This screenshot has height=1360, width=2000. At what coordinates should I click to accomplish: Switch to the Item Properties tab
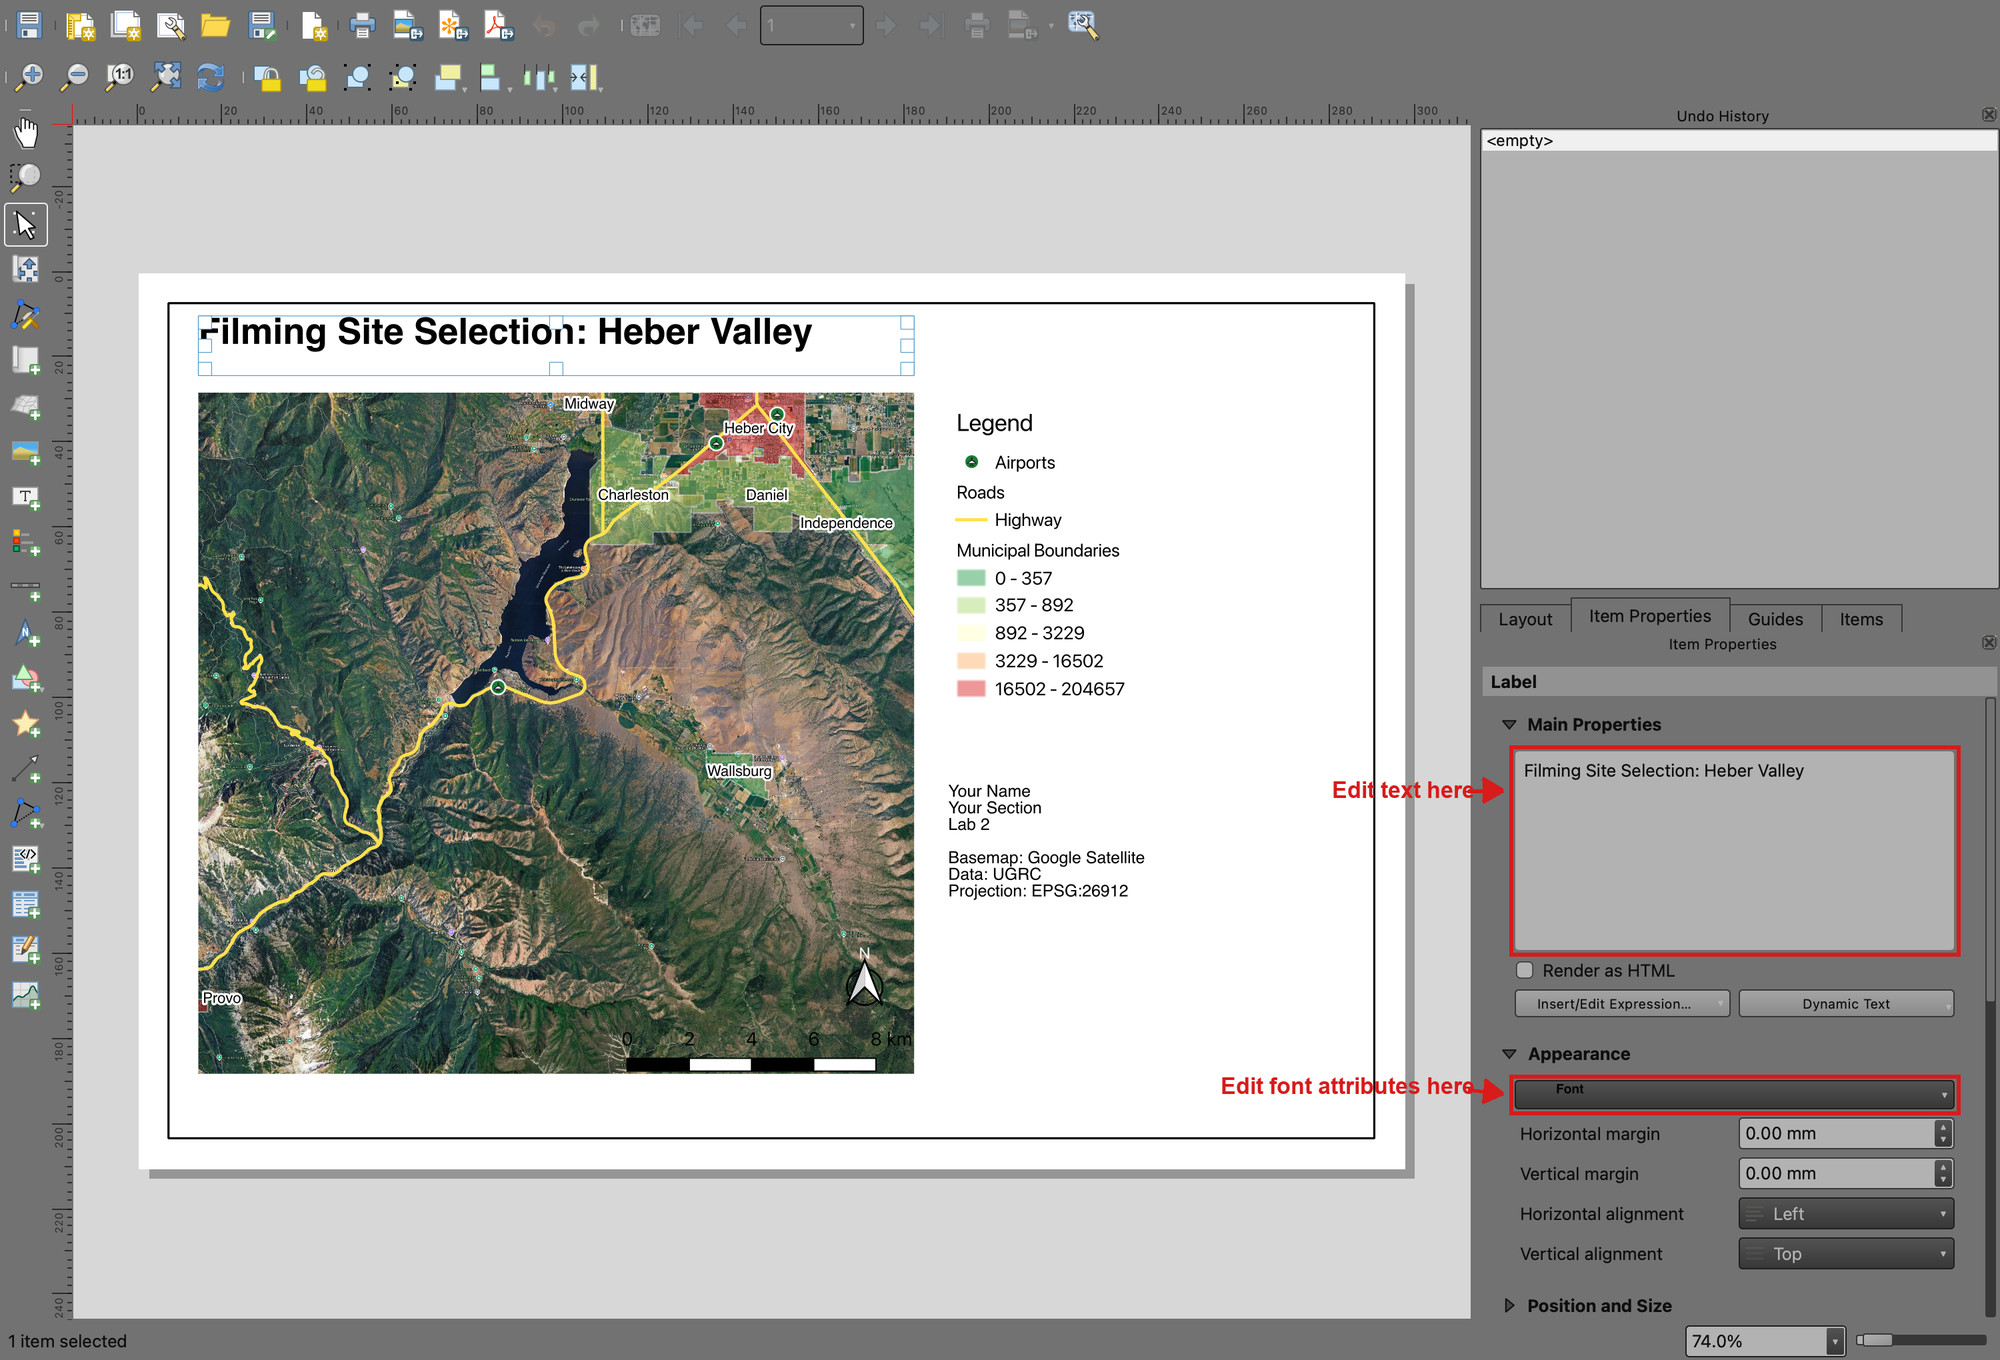[x=1650, y=616]
